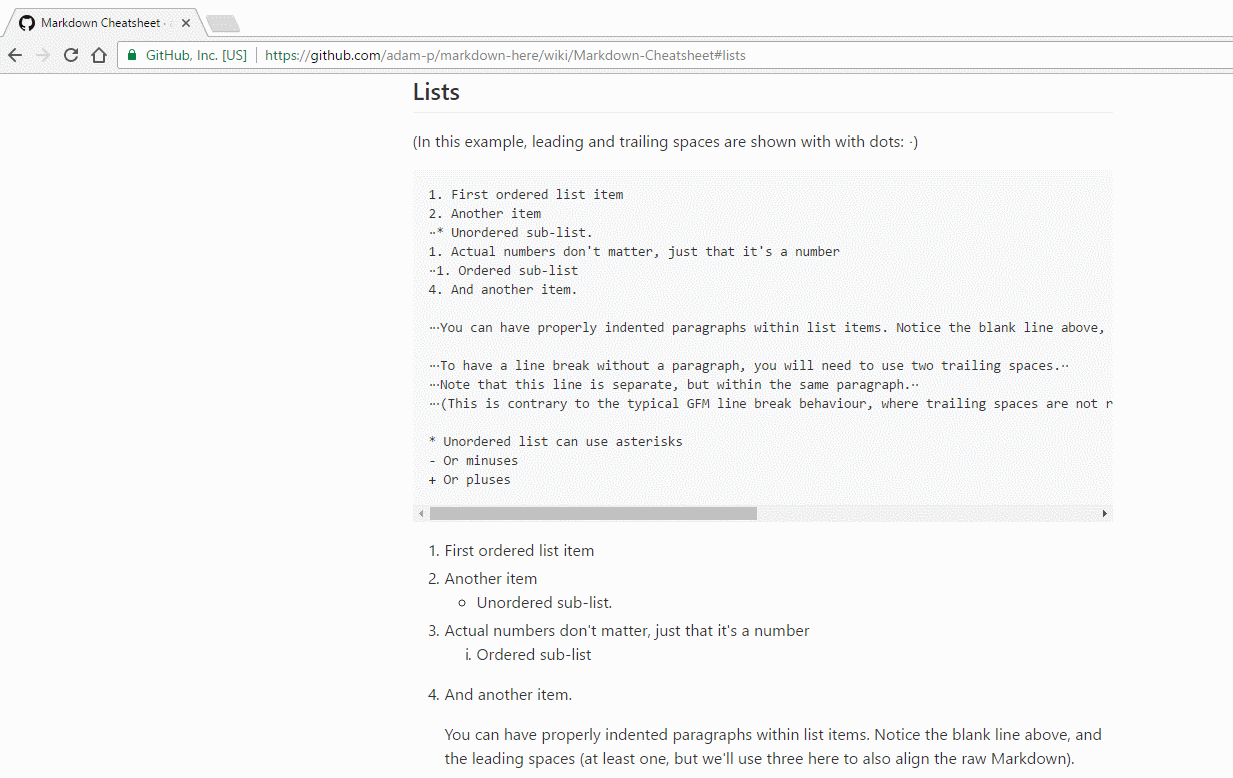Image resolution: width=1233 pixels, height=778 pixels.
Task: Click the browser Back arrow
Action: (15, 56)
